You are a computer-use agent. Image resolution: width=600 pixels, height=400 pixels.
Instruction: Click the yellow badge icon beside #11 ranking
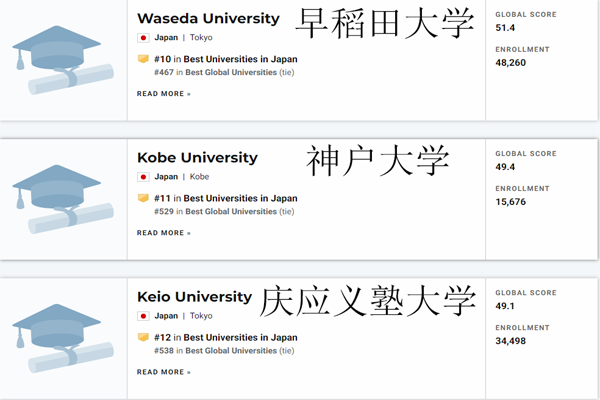coord(143,198)
